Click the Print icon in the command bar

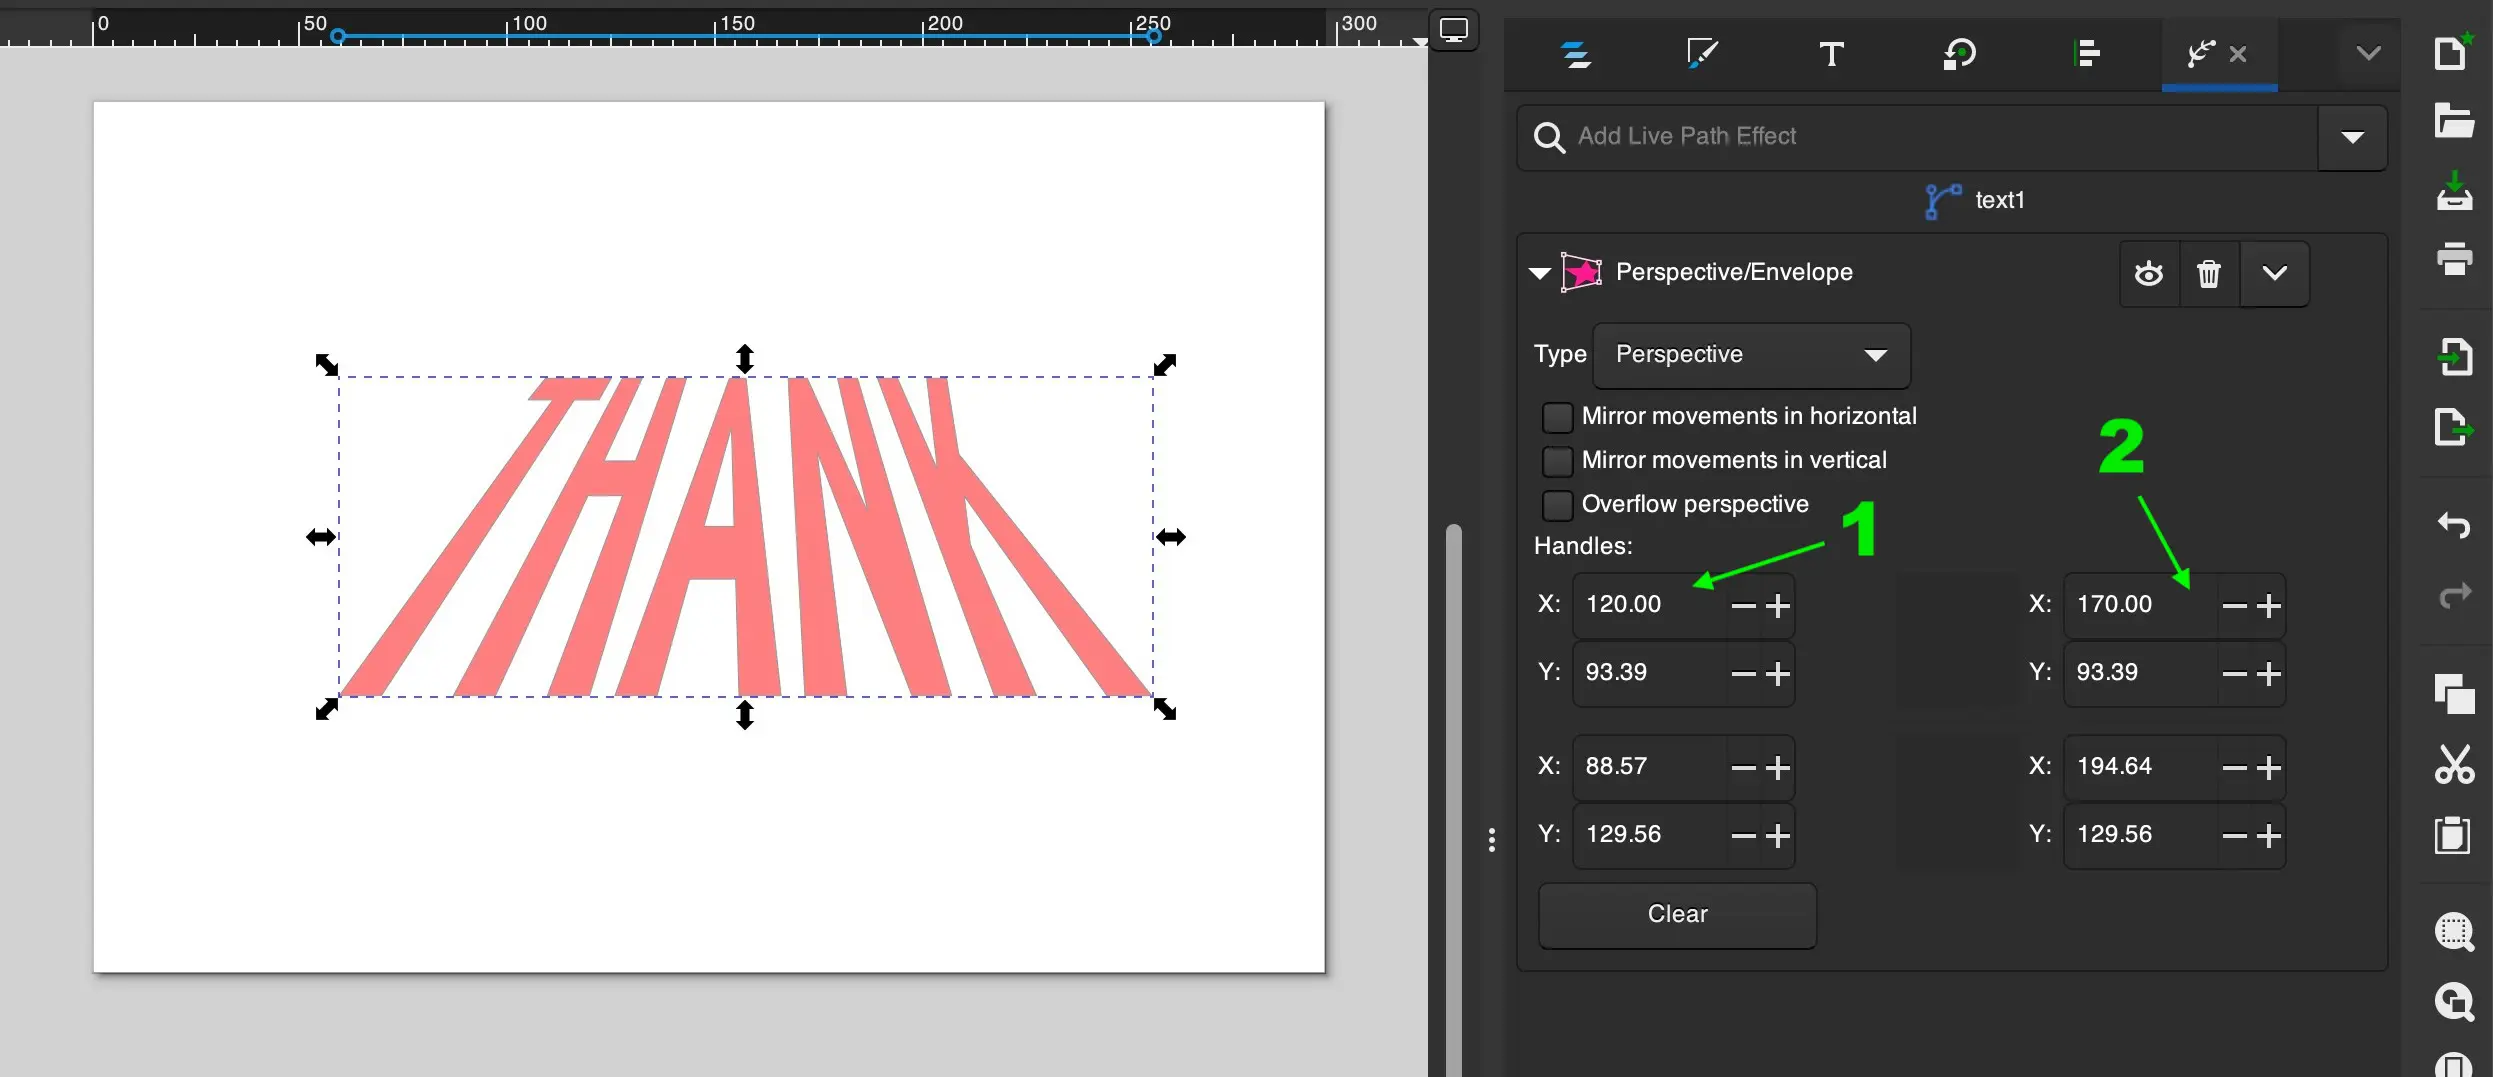tap(2454, 259)
